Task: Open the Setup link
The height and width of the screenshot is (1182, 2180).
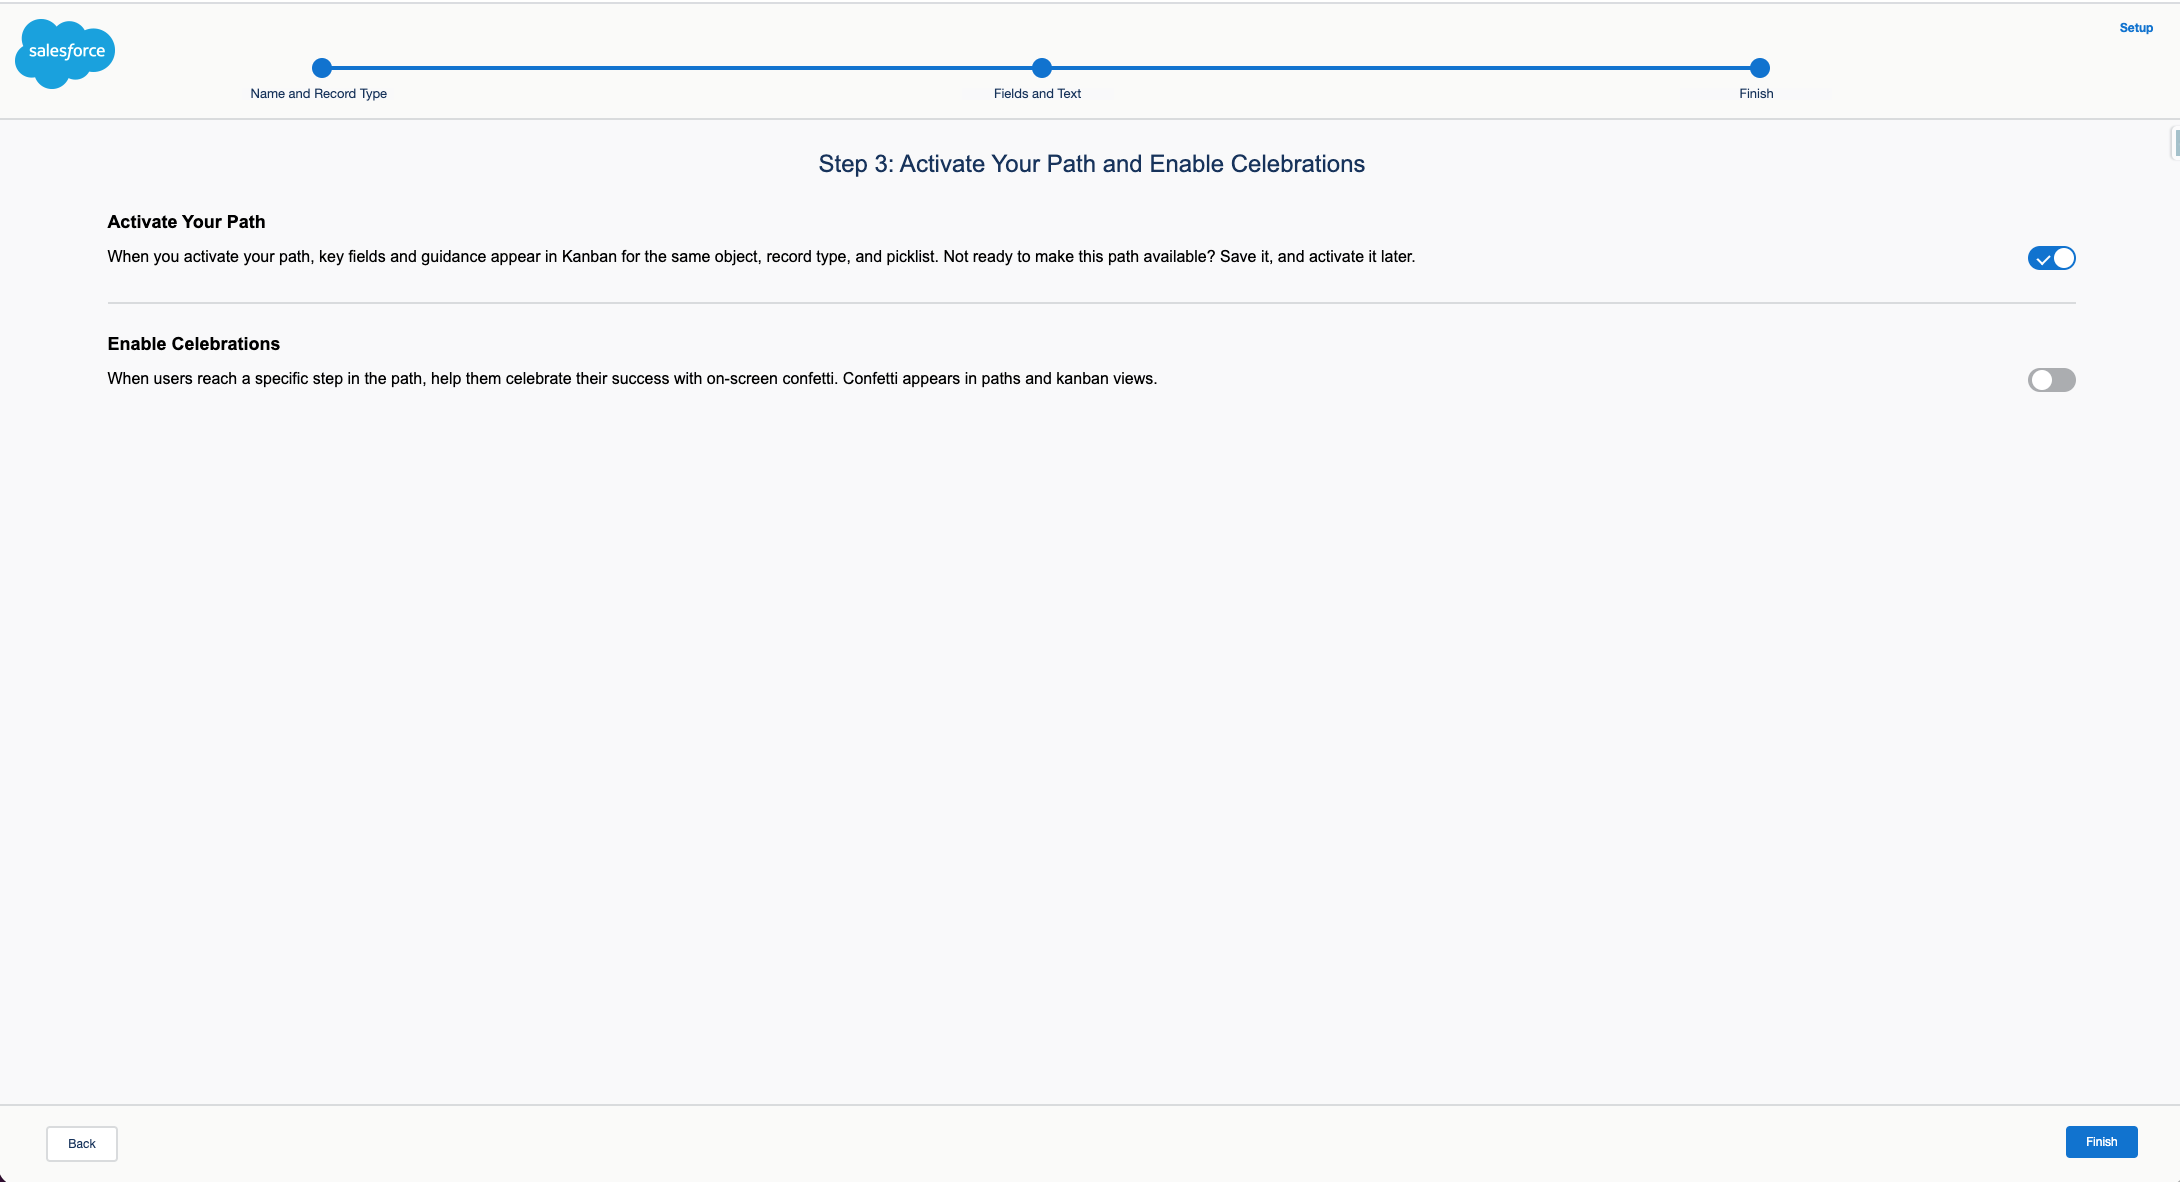Action: pos(2135,28)
